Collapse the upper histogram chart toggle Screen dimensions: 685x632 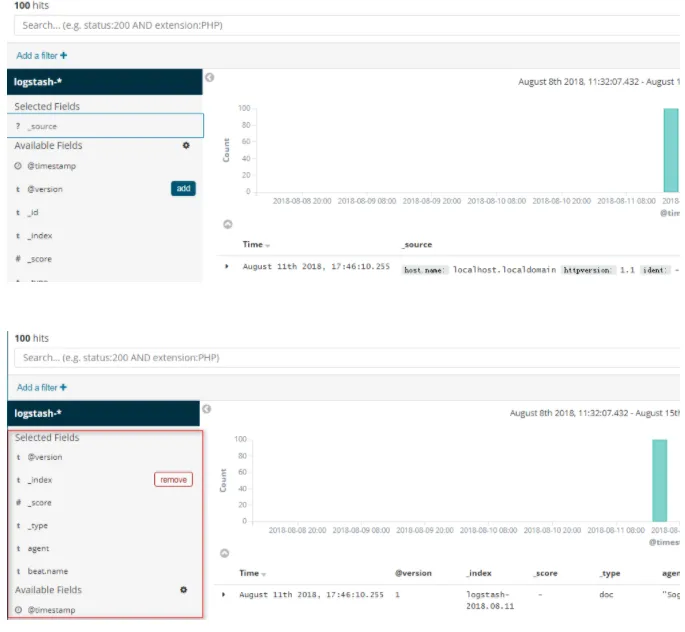pos(228,224)
